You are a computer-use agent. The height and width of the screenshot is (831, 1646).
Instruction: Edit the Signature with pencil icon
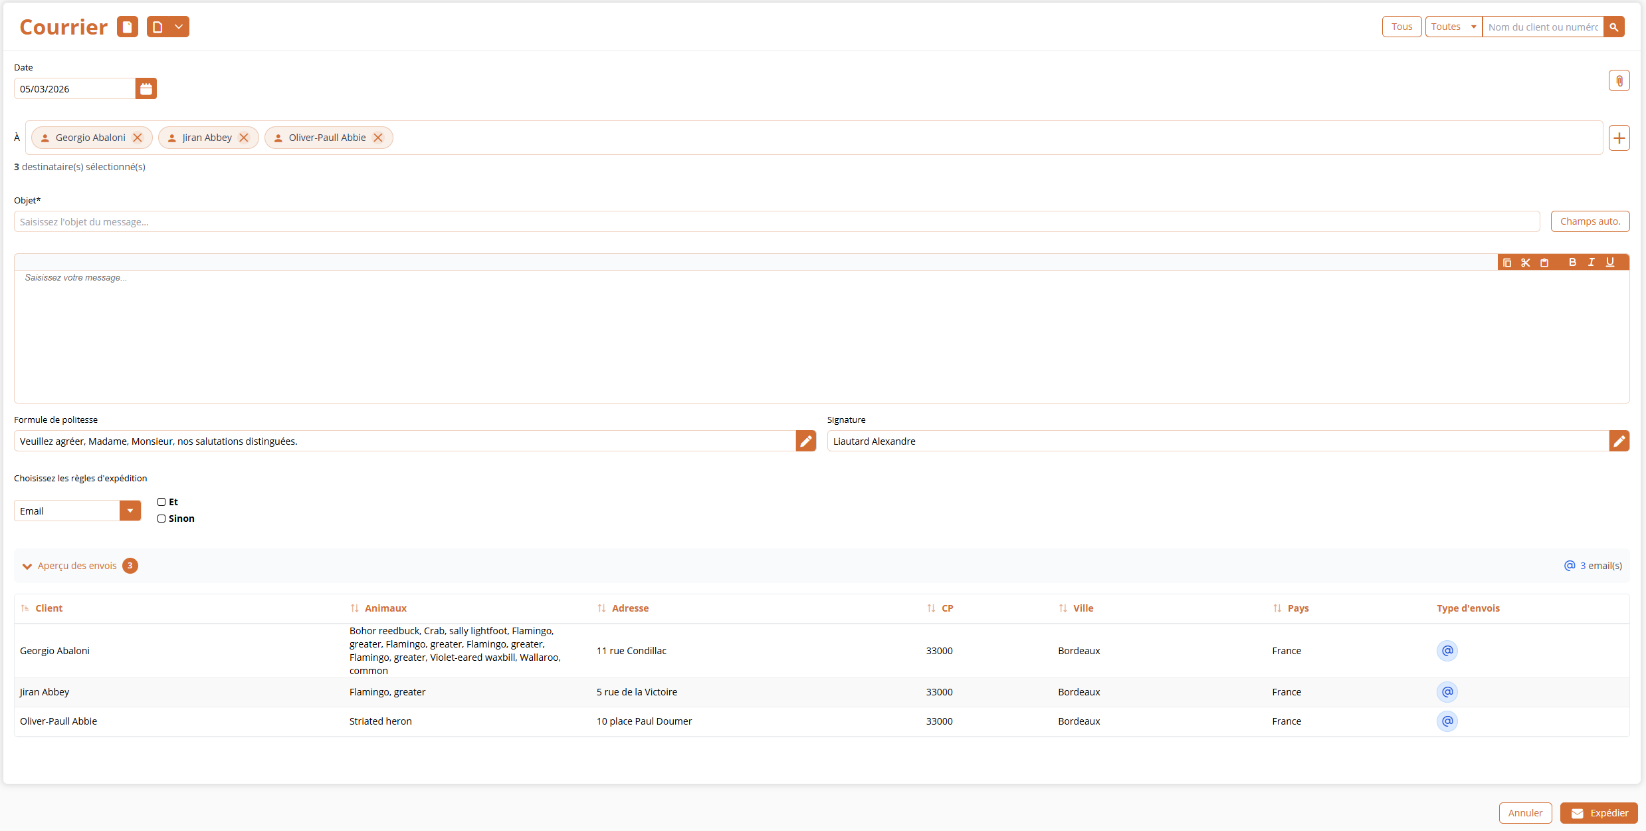[1618, 441]
